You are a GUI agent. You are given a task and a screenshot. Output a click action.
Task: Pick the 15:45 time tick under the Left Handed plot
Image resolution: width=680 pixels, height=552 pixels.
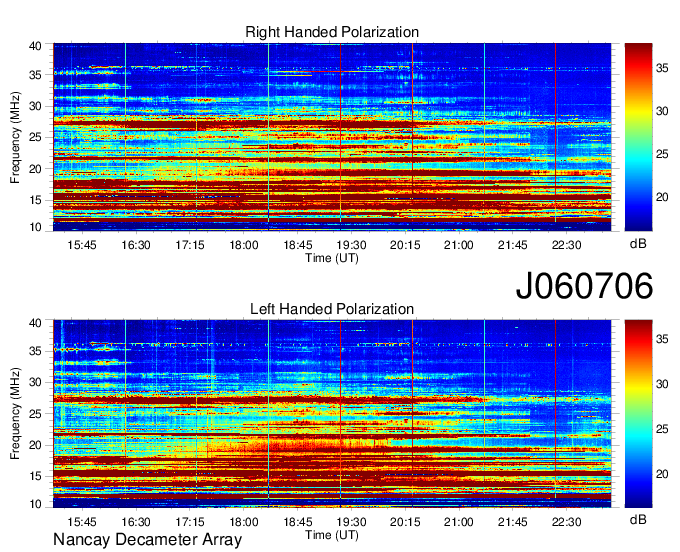82,522
